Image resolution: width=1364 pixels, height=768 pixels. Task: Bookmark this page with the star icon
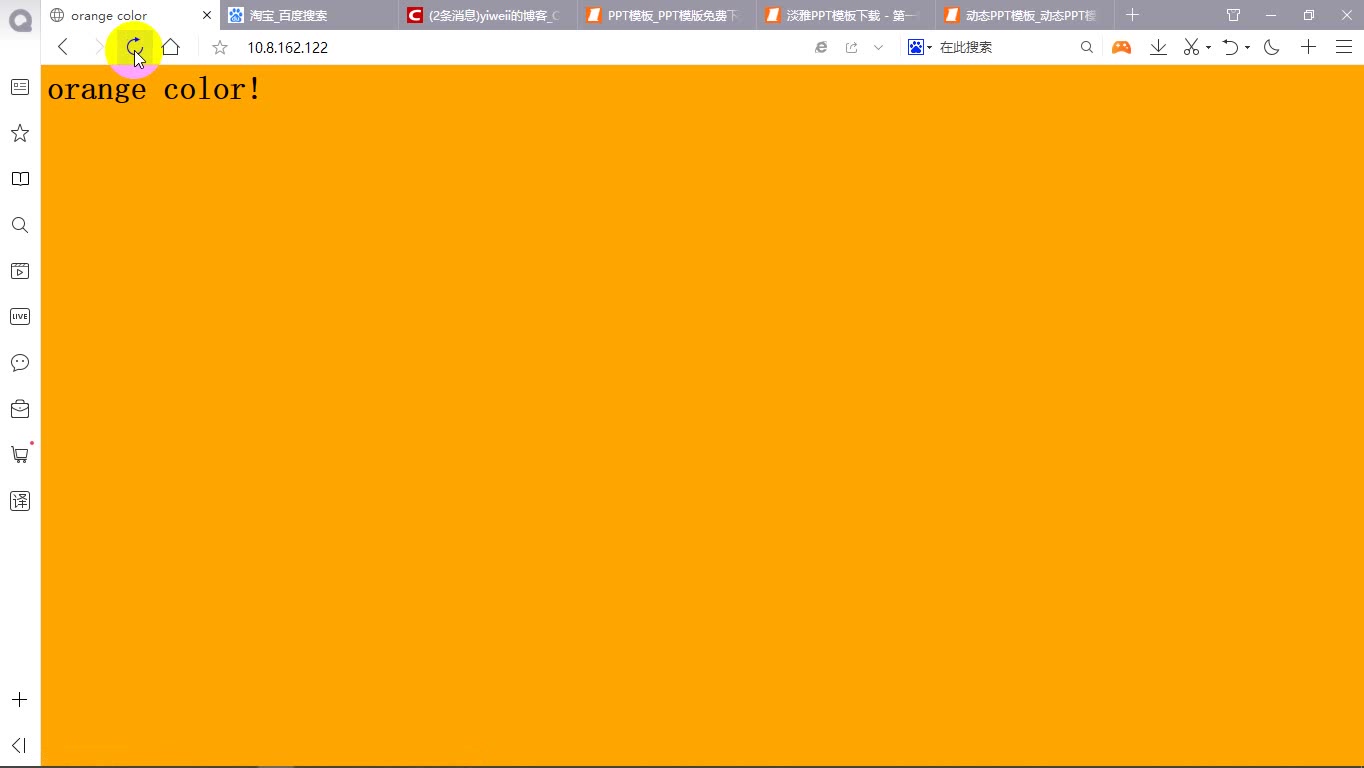[220, 47]
